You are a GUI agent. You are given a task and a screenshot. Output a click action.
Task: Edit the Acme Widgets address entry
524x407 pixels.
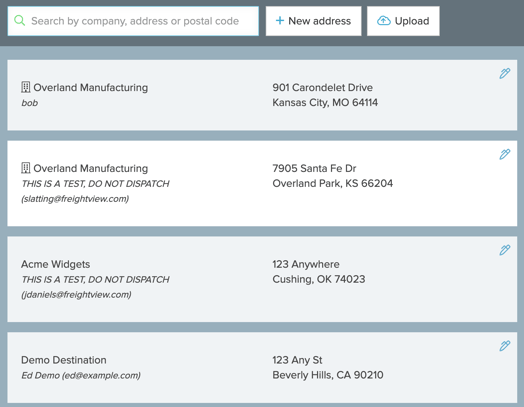(x=505, y=250)
